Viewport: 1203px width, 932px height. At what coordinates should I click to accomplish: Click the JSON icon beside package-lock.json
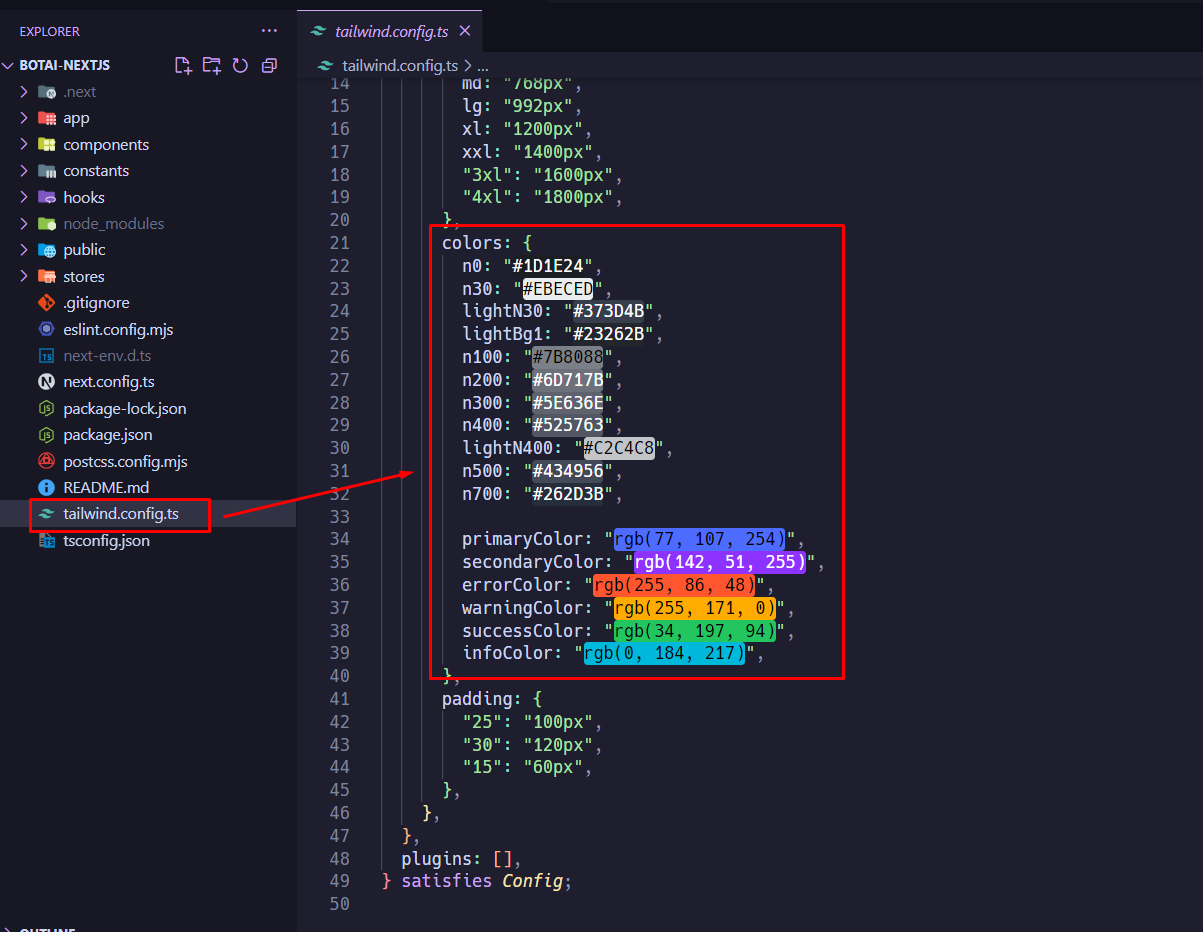click(46, 409)
